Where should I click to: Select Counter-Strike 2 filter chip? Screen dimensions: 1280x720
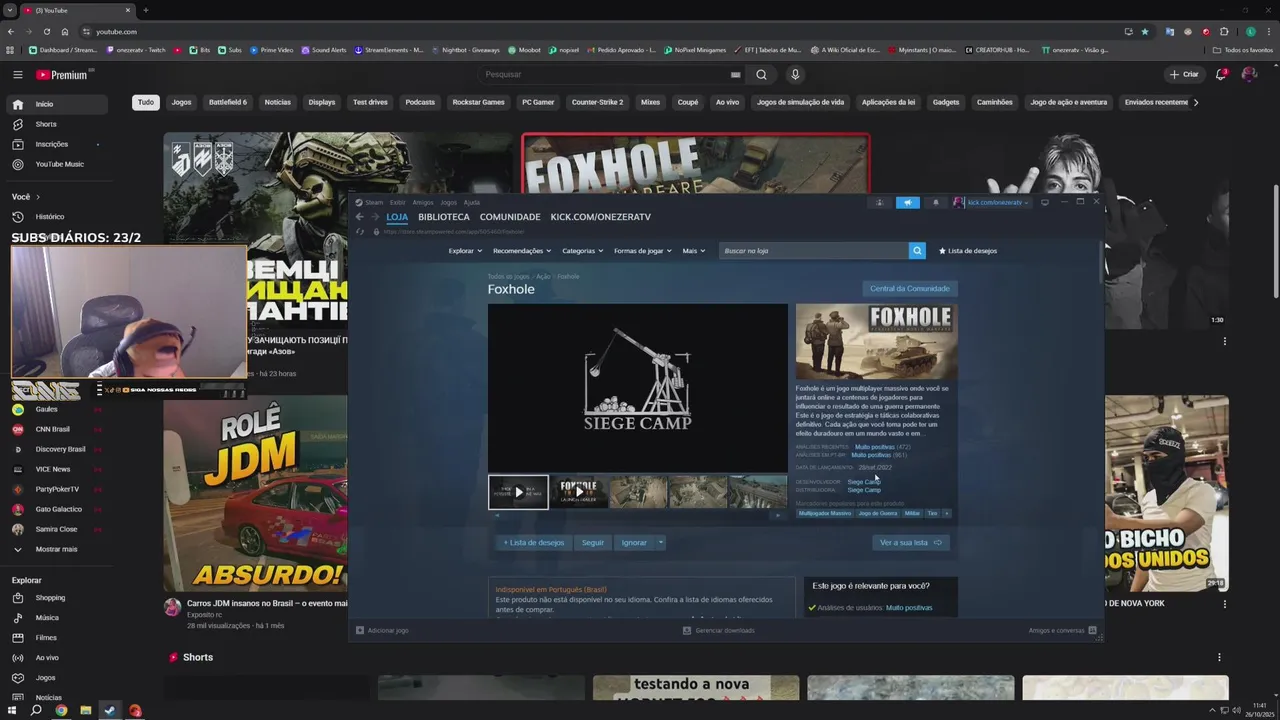[597, 102]
